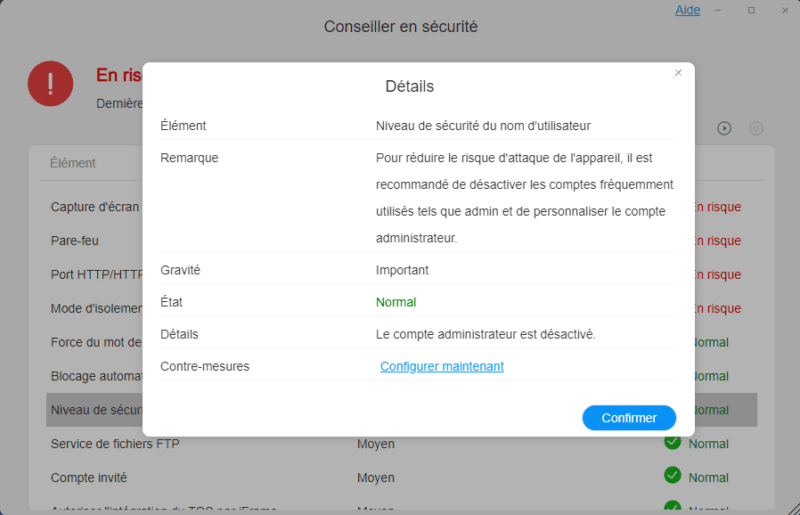
Task: Maximize the Conseiller en sécurité window
Action: [x=751, y=10]
